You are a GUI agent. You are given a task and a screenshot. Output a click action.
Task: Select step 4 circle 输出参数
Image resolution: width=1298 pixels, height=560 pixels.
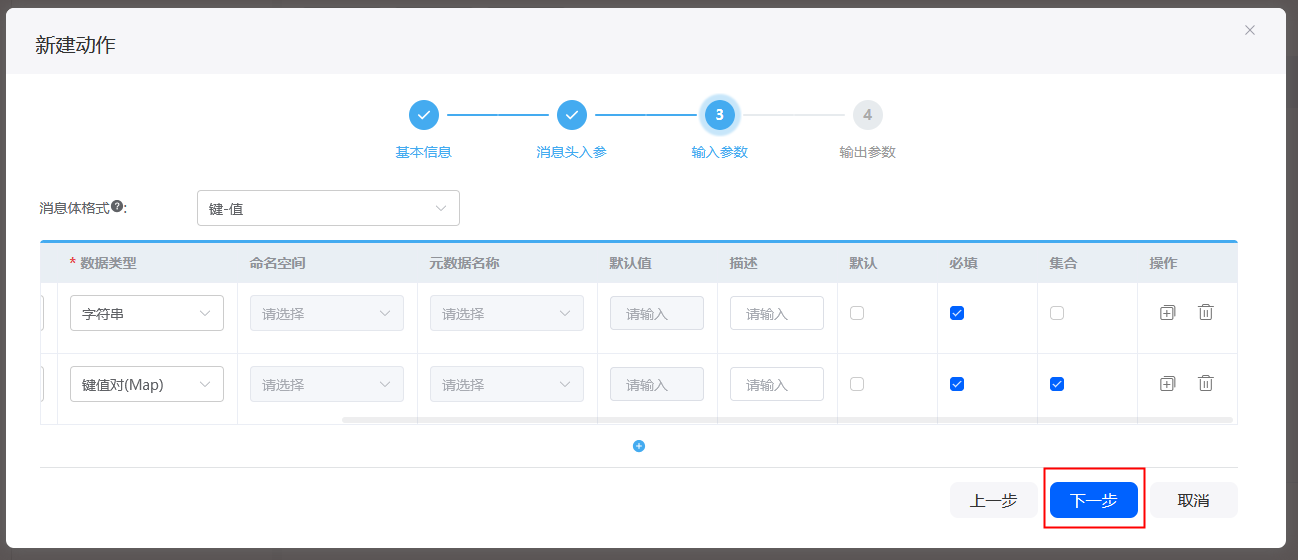click(x=868, y=115)
